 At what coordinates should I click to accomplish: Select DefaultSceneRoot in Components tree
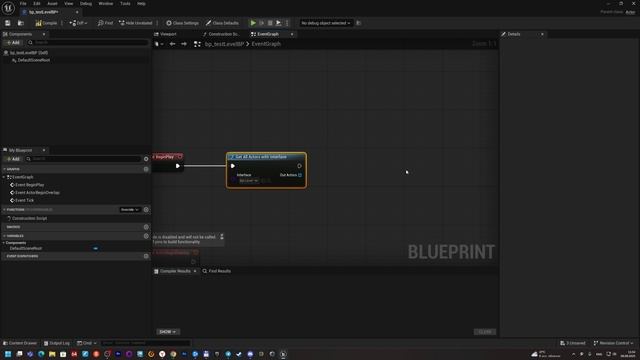[x=33, y=60]
